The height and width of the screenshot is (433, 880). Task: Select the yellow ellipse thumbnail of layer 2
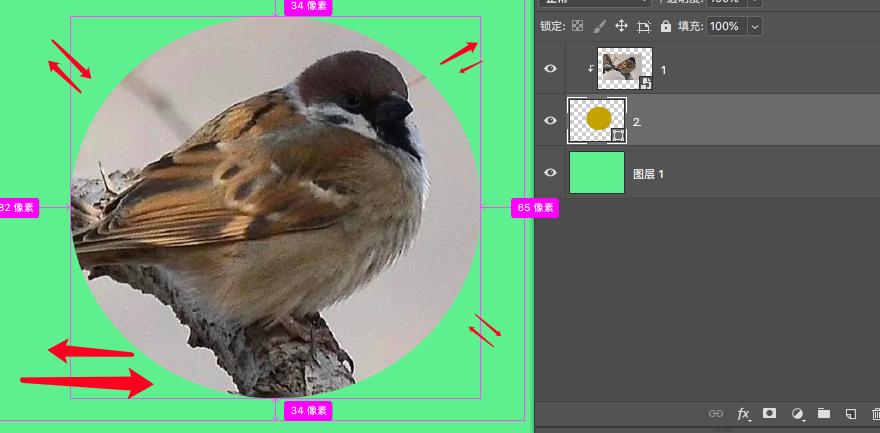pos(597,120)
